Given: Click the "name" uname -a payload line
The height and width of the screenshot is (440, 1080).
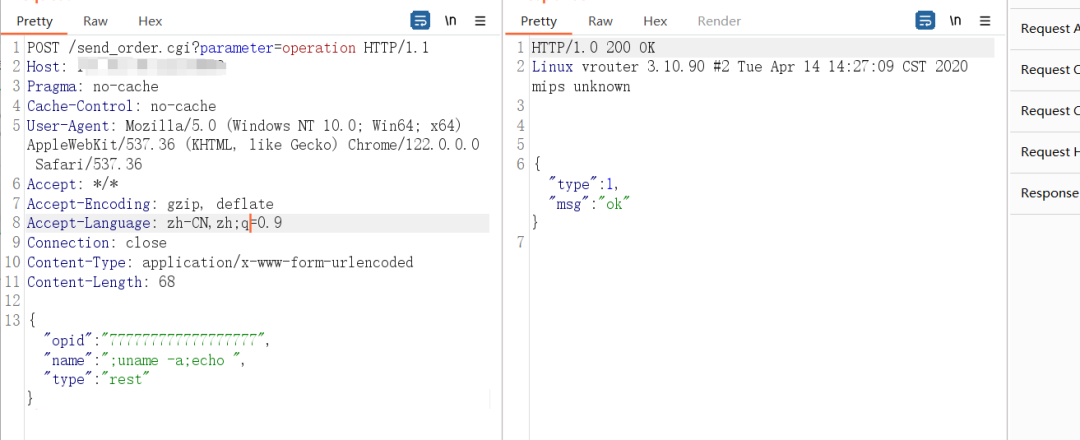Looking at the screenshot, I should click(145, 360).
